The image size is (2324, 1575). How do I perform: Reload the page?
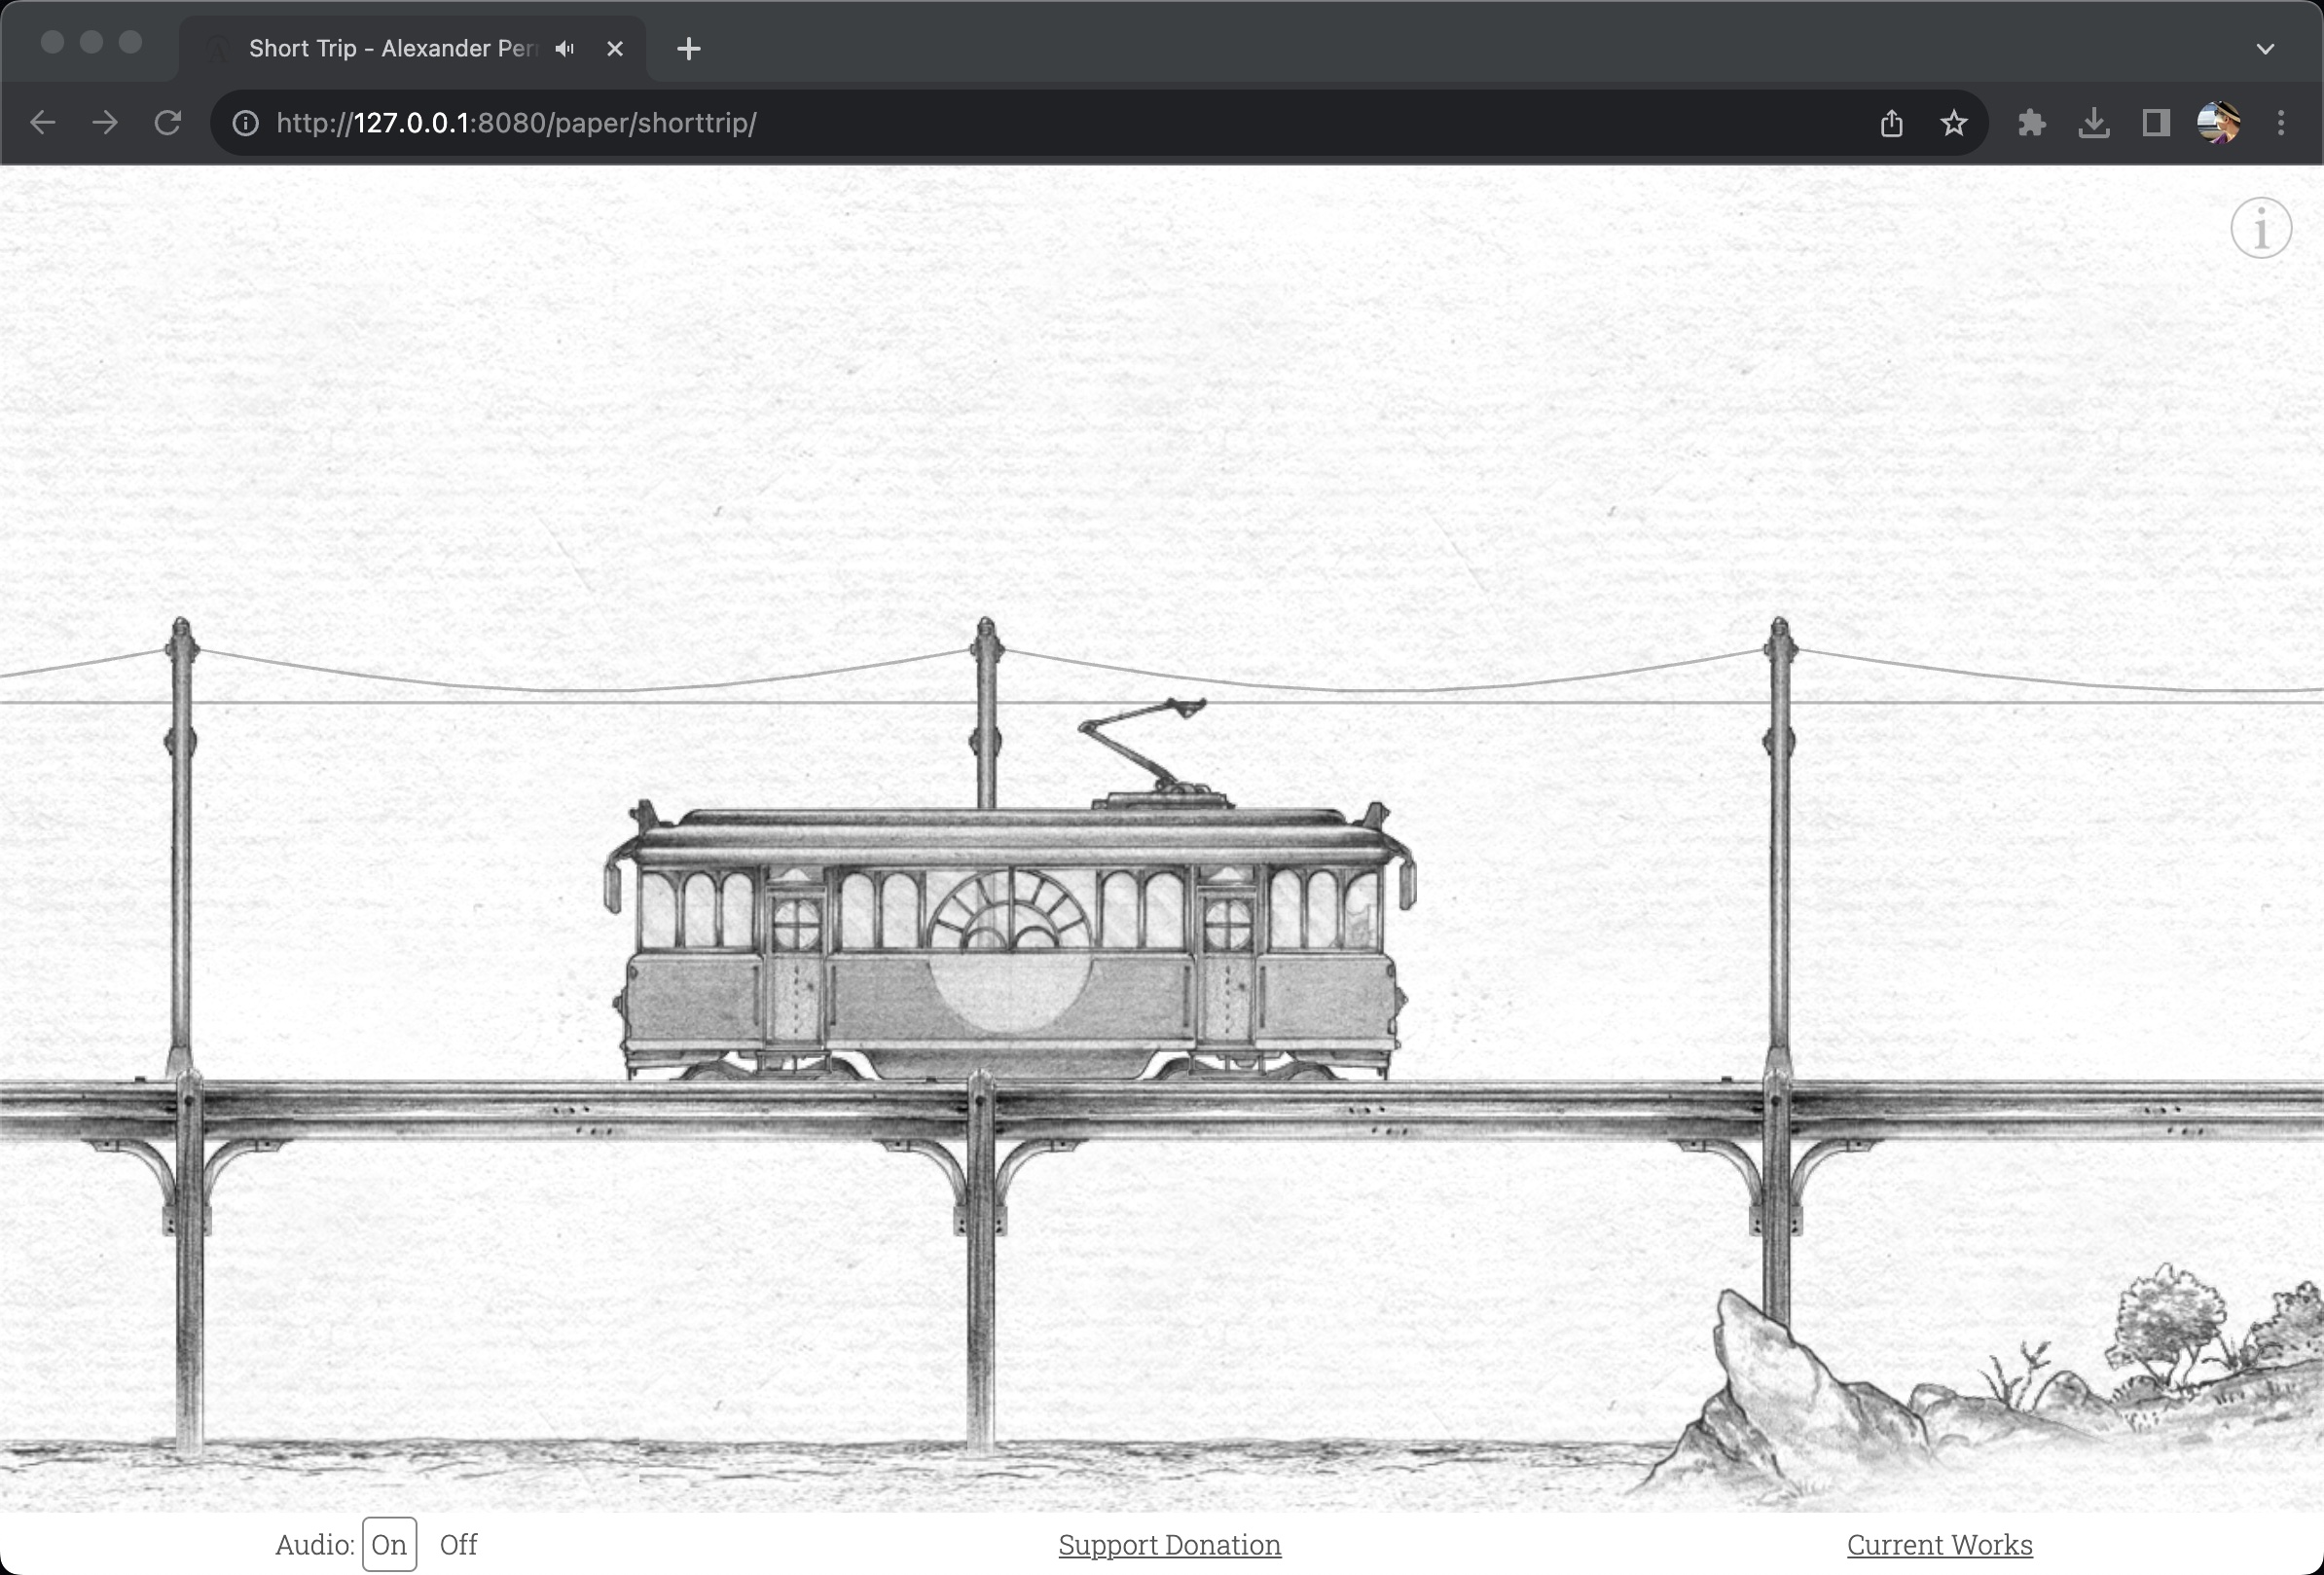[168, 123]
